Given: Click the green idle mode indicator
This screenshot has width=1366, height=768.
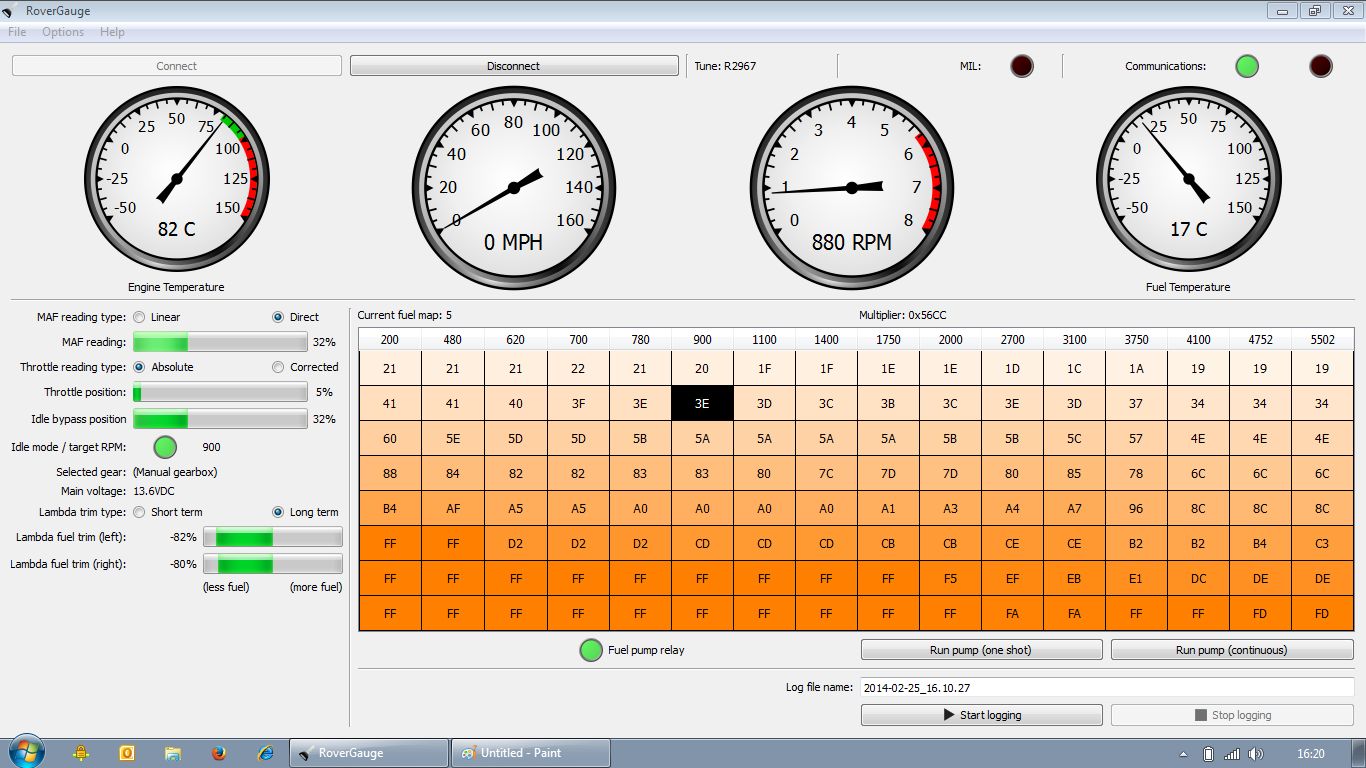Looking at the screenshot, I should tap(165, 447).
